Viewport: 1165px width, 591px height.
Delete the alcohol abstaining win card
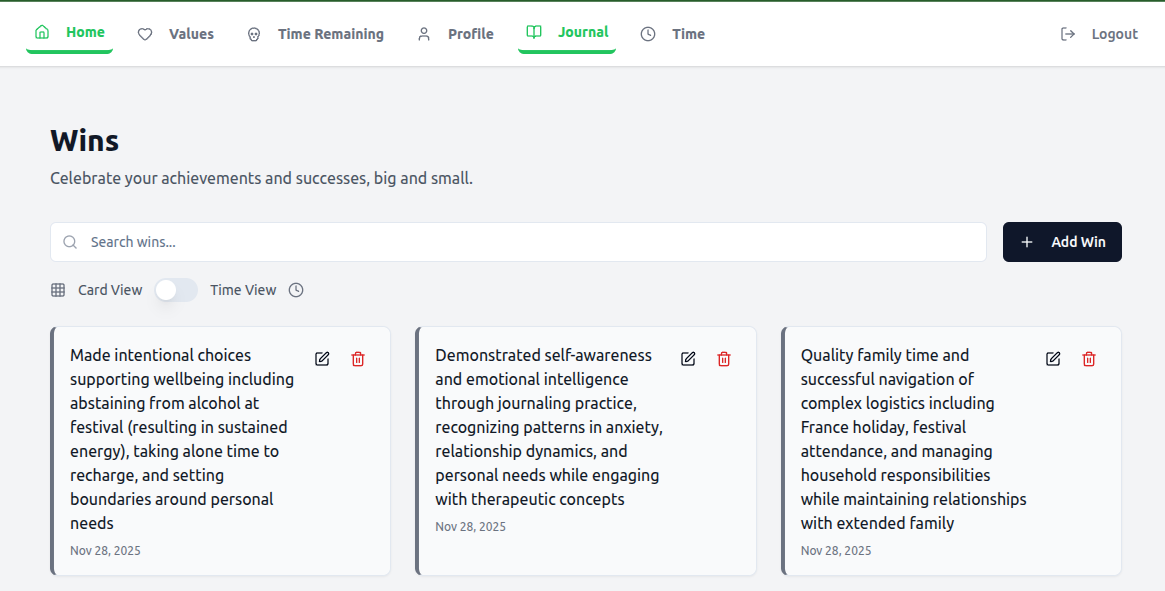tap(358, 359)
